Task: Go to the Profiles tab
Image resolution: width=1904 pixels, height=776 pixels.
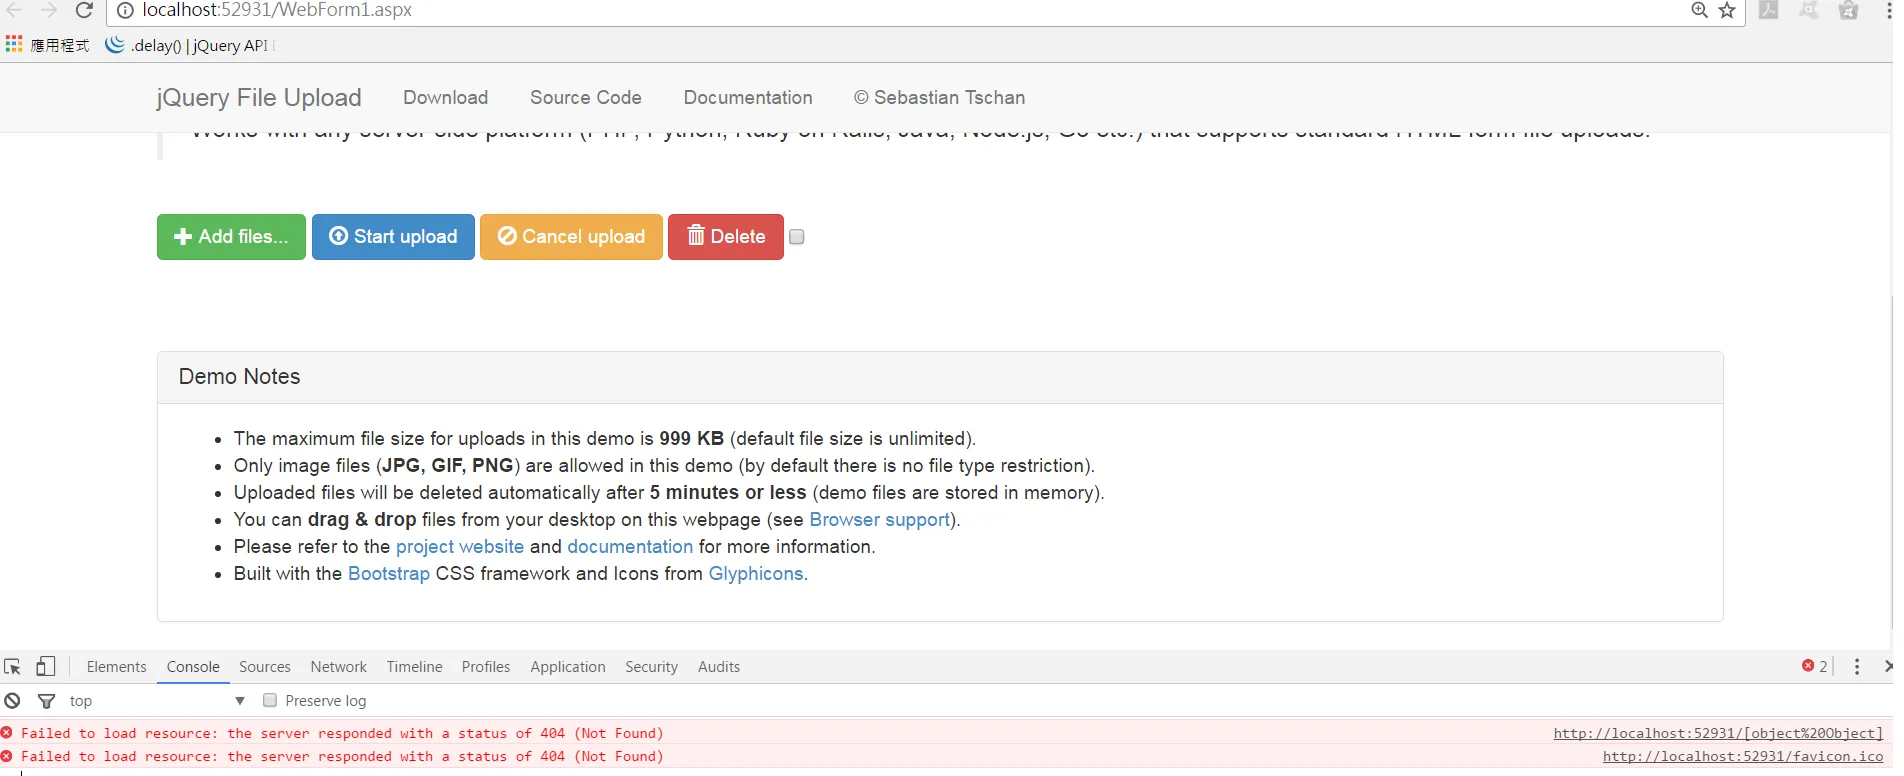Action: [x=486, y=667]
